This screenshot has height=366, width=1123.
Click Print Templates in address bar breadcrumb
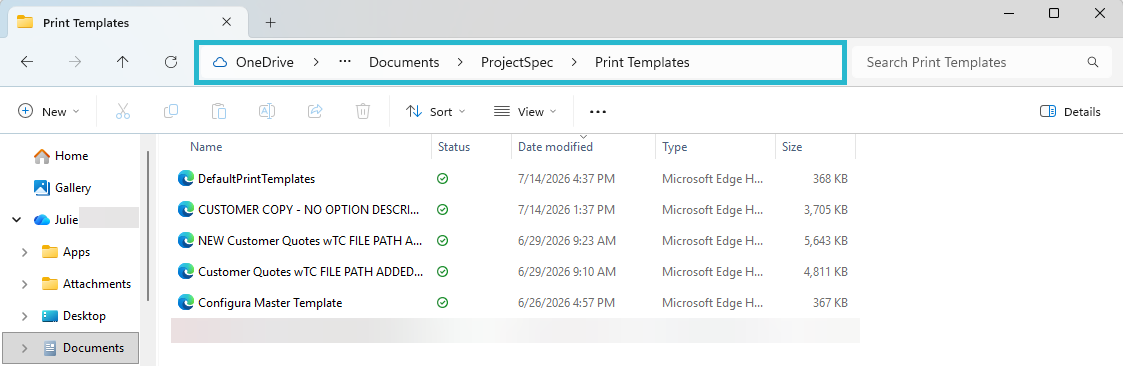[x=642, y=62]
